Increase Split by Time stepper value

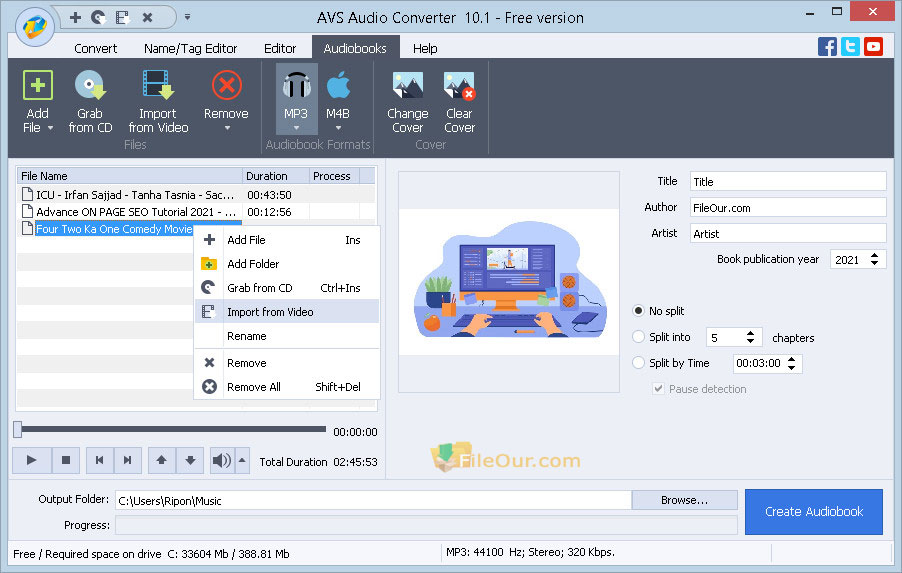pyautogui.click(x=792, y=359)
